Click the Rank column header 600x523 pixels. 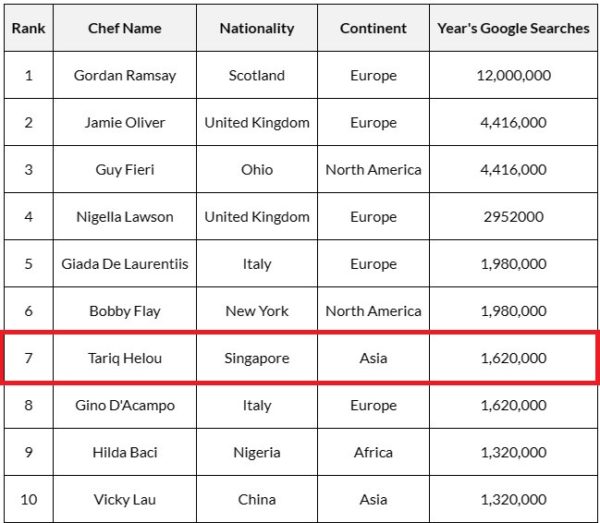pyautogui.click(x=29, y=28)
